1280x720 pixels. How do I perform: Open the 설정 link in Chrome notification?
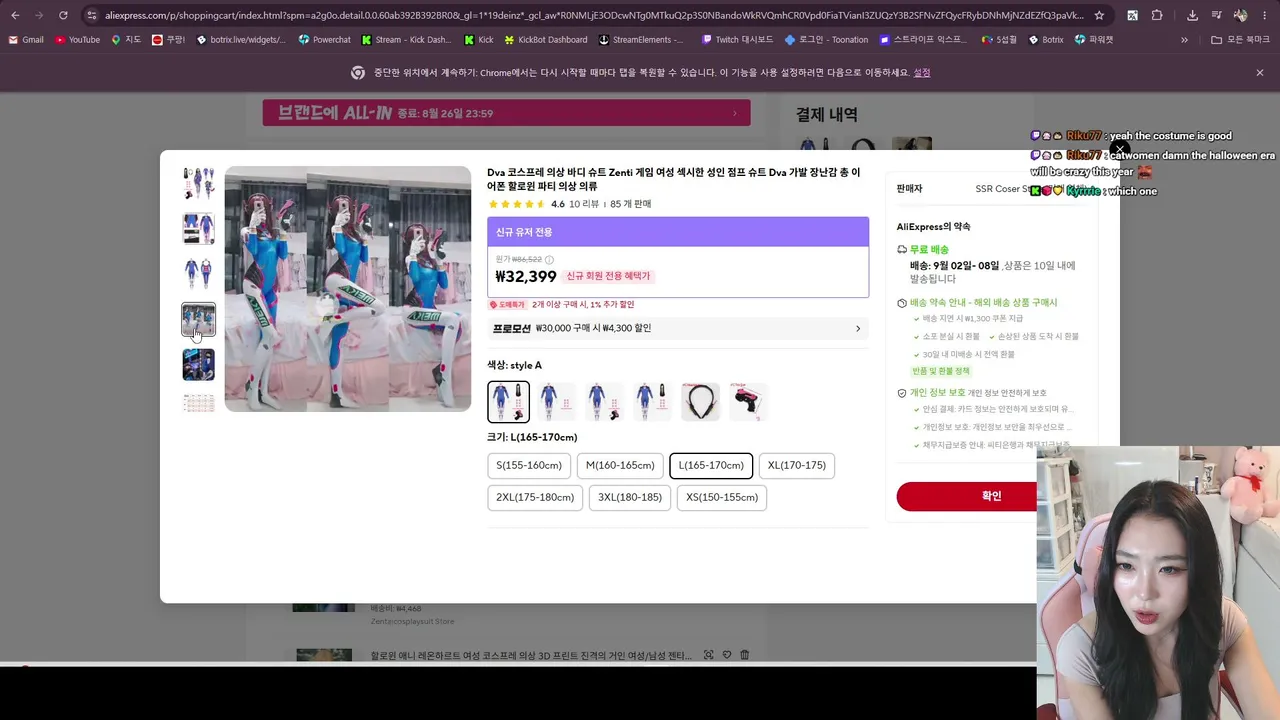(x=922, y=73)
